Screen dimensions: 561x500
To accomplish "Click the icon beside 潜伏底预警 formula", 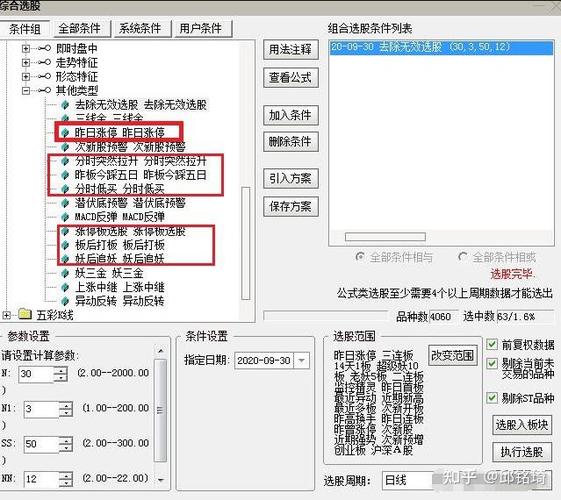I will [65, 203].
